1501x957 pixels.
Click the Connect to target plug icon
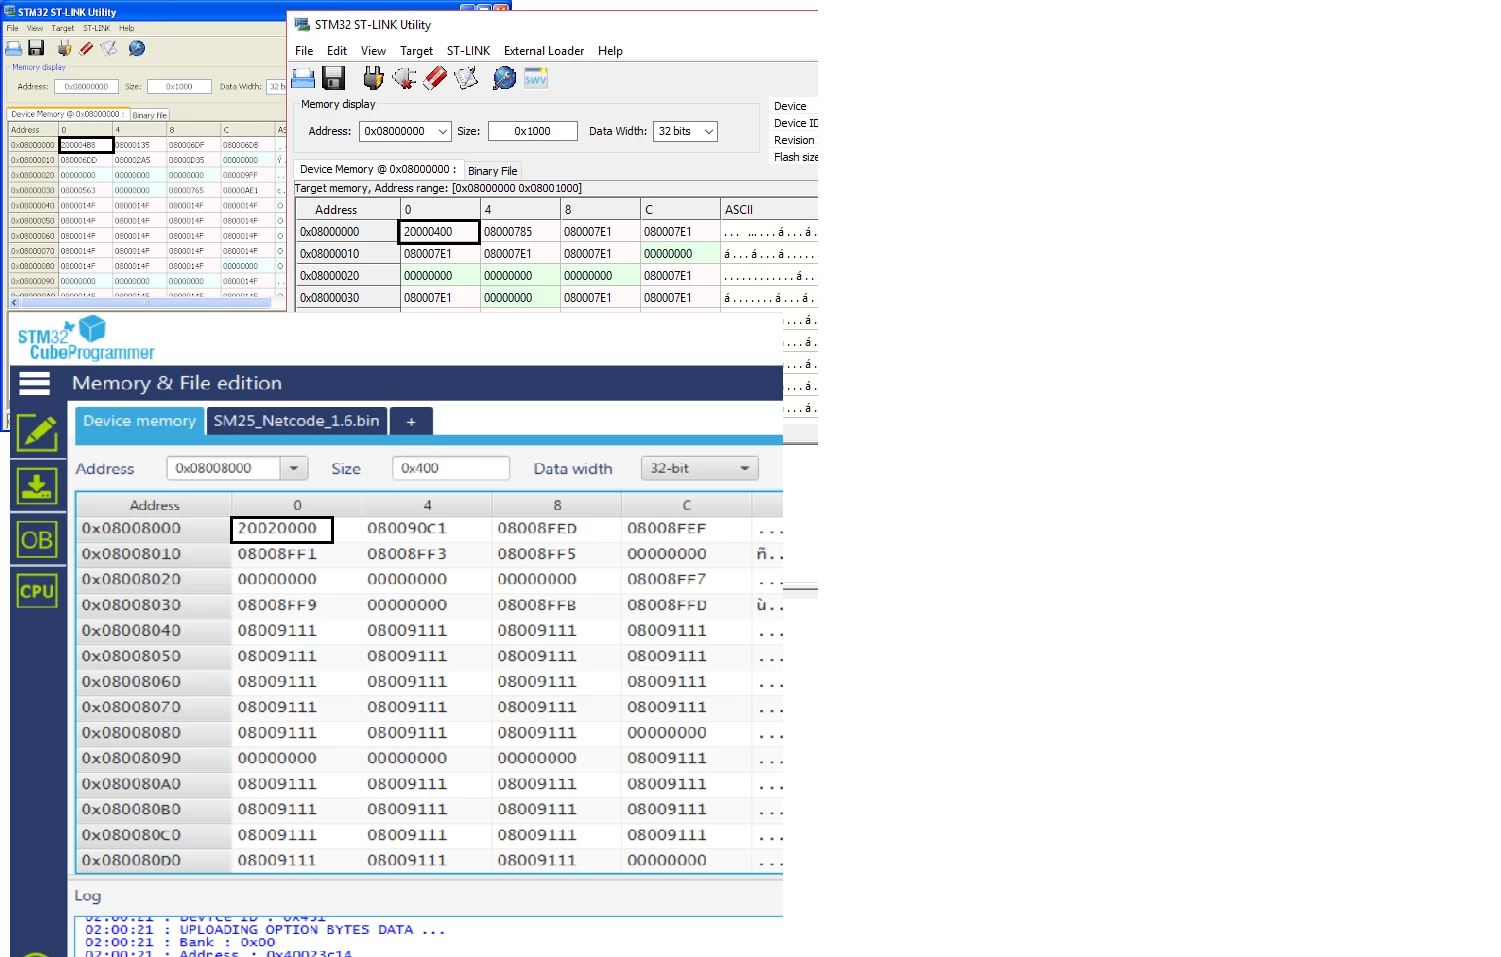(373, 78)
